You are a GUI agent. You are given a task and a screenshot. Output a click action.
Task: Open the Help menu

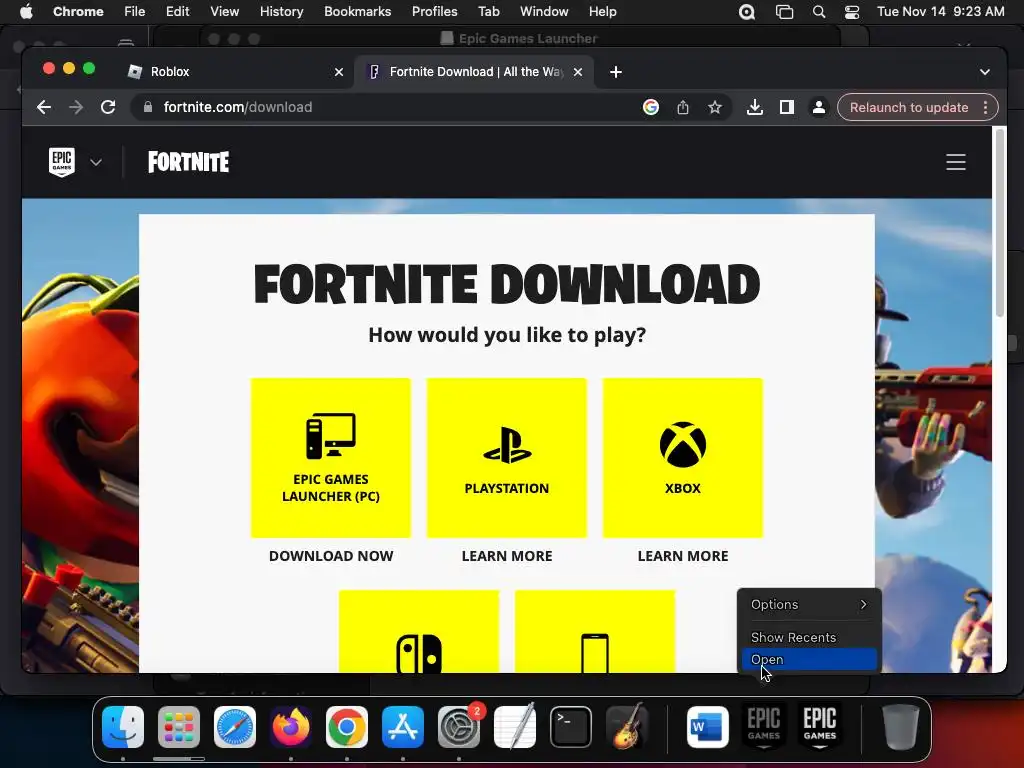602,12
